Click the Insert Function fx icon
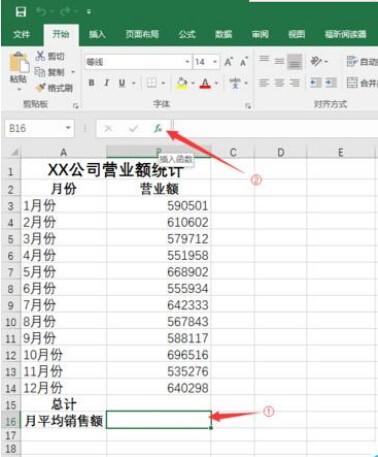Image resolution: width=378 pixels, height=457 pixels. tap(158, 128)
